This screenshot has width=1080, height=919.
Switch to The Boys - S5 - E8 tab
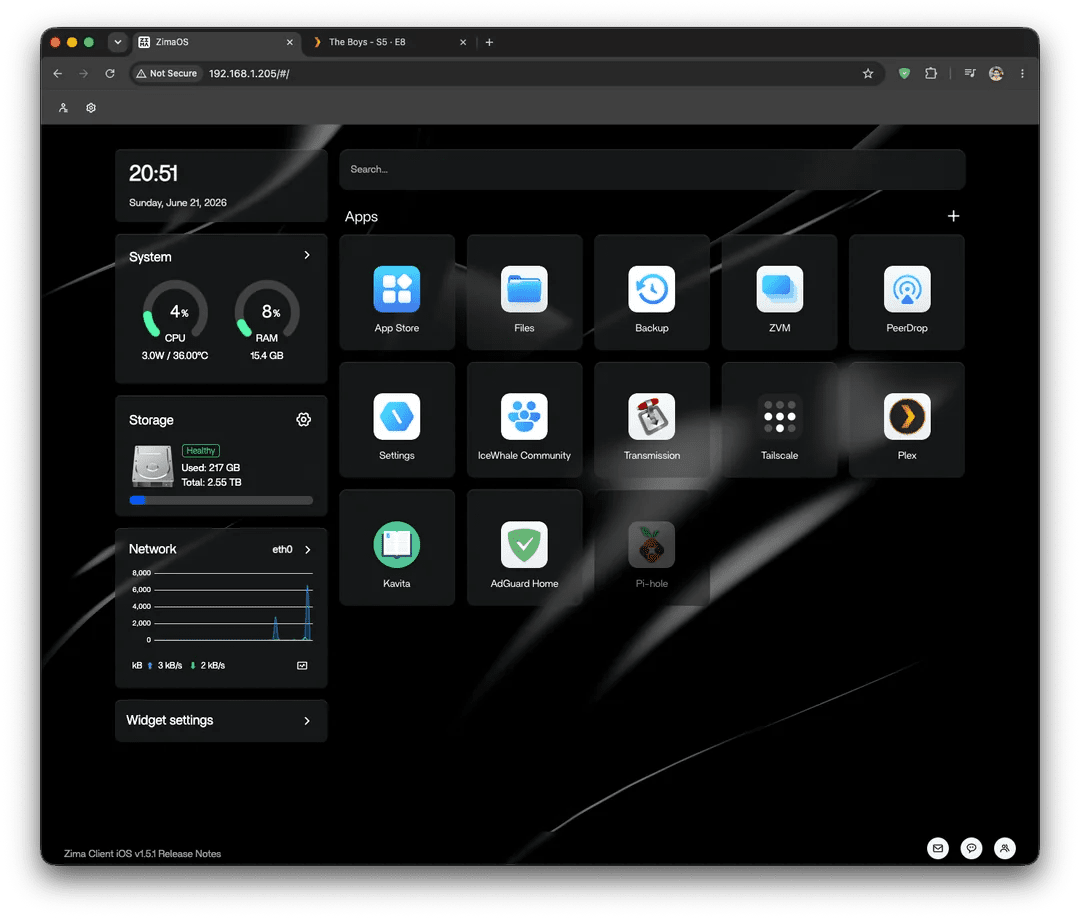pyautogui.click(x=389, y=42)
